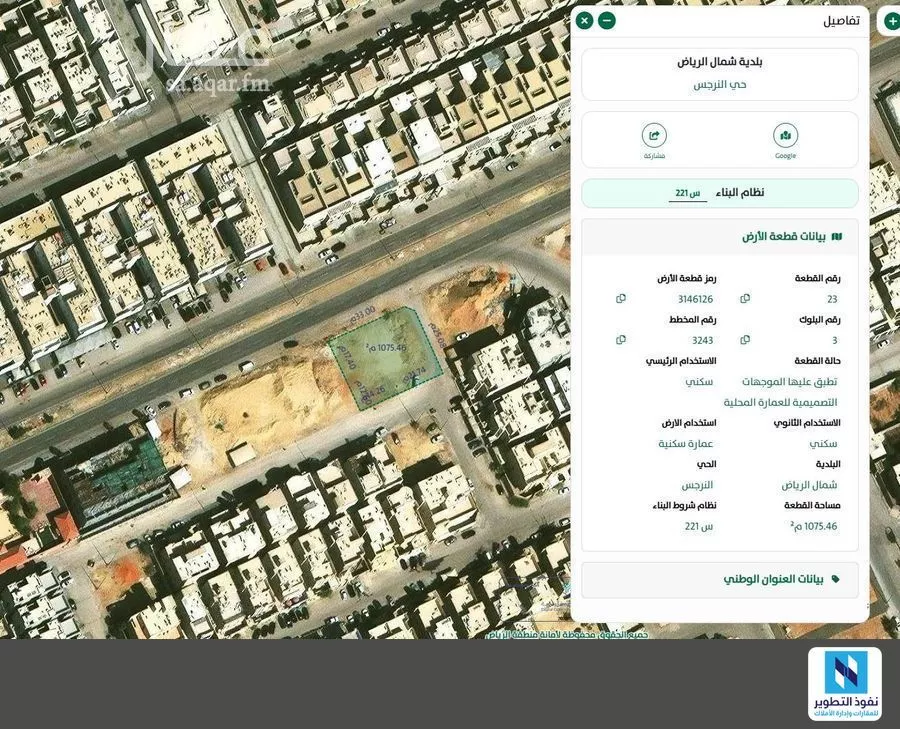Copy plot number 23
The width and height of the screenshot is (900, 729).
click(744, 297)
